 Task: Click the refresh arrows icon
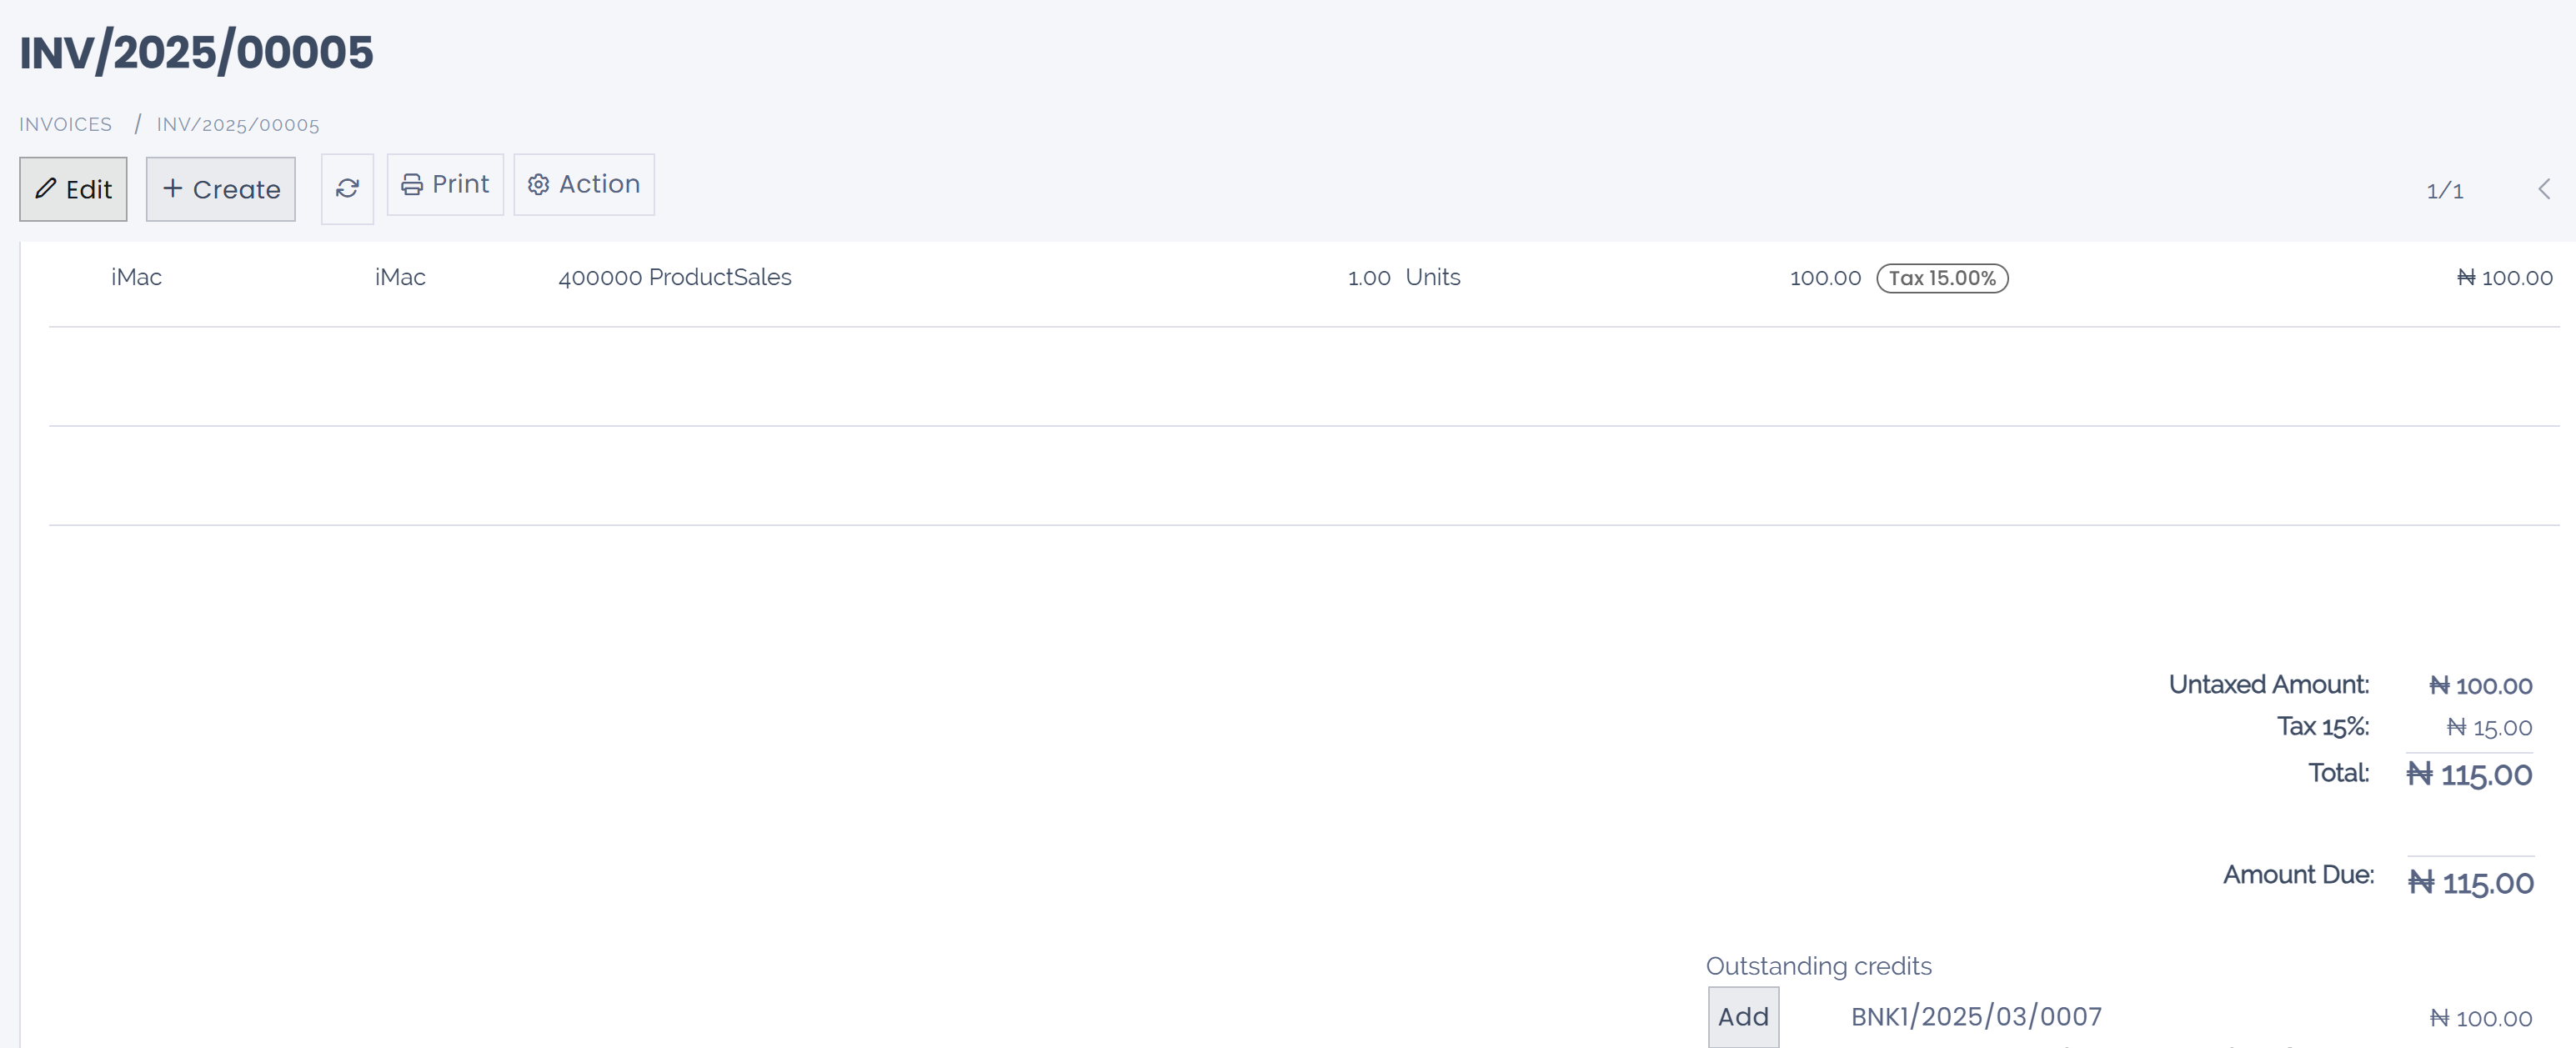[x=347, y=188]
